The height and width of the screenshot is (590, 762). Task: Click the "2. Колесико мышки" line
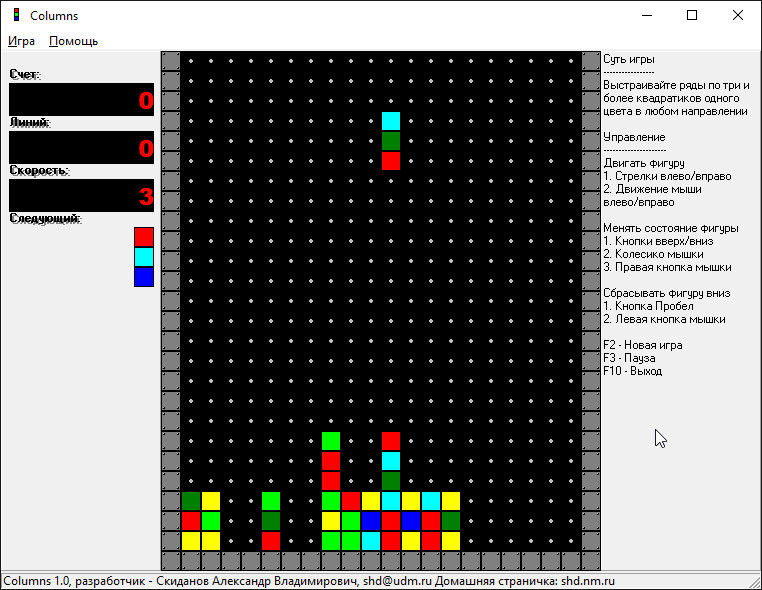(x=653, y=254)
